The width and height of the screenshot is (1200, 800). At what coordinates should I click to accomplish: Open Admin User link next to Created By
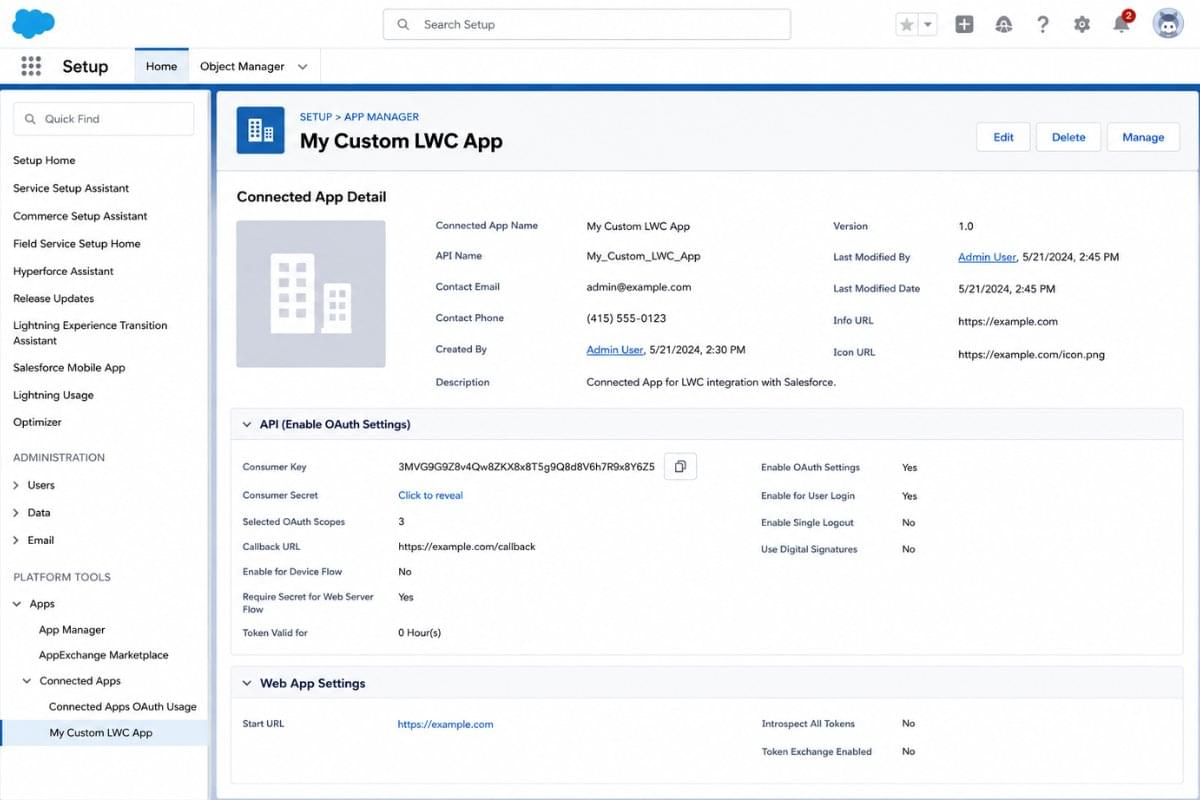[615, 350]
